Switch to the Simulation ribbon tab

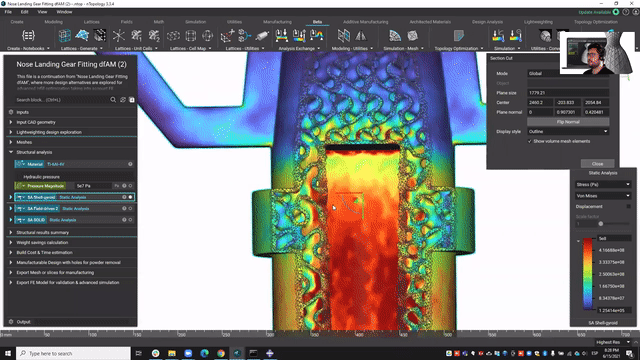[x=196, y=22]
